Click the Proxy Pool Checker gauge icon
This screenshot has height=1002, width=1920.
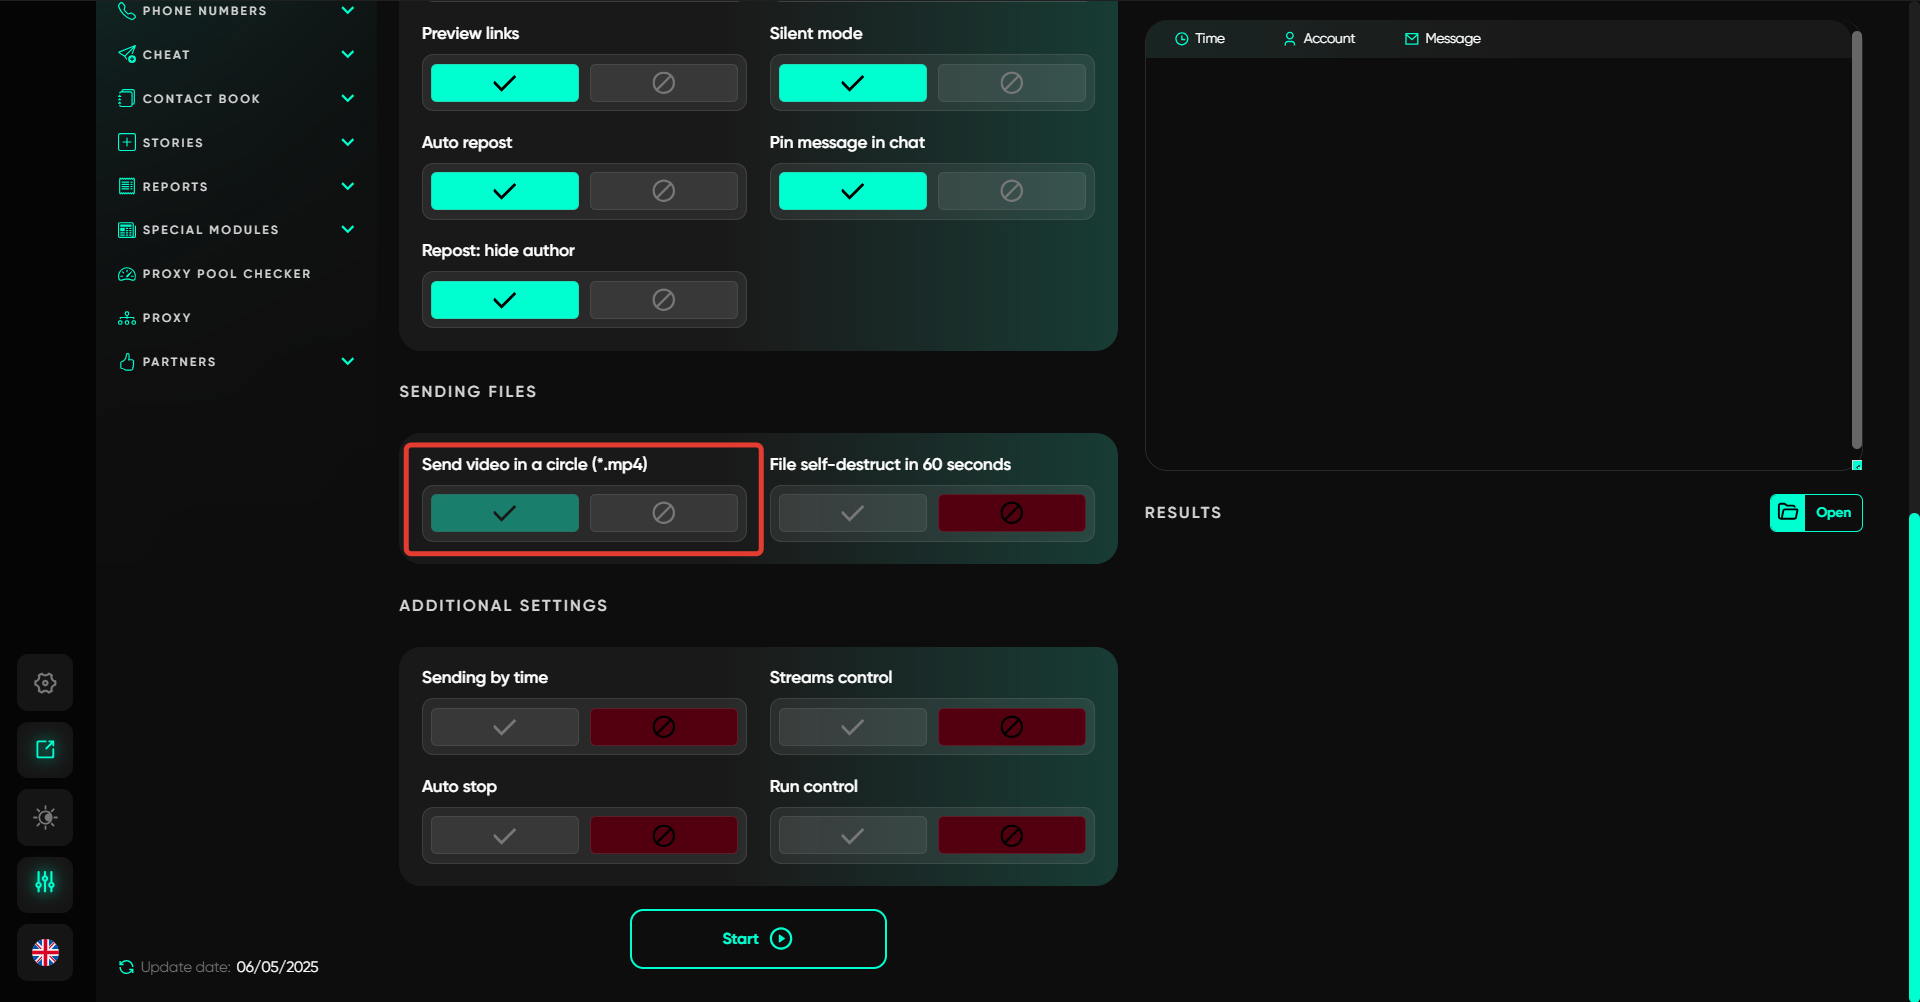(x=127, y=274)
